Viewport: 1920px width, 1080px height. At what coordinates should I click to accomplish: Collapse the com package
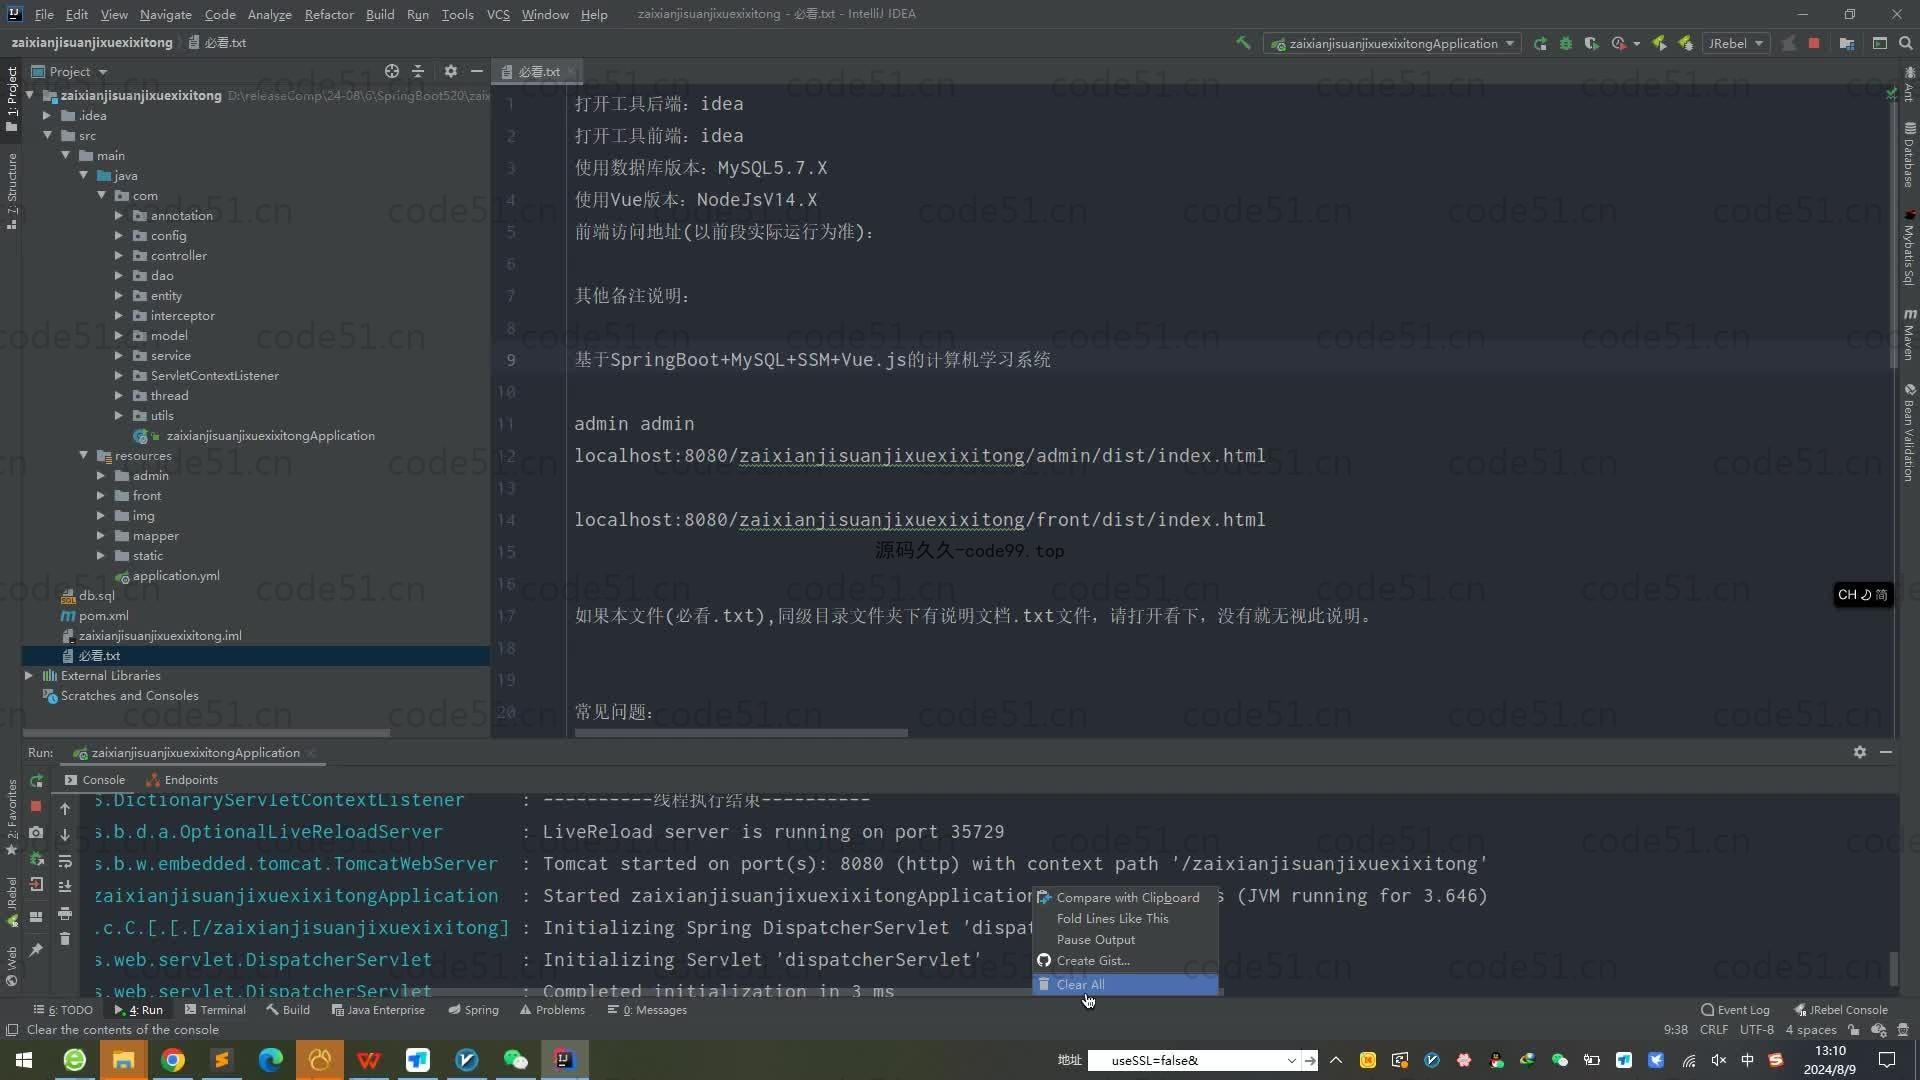click(x=101, y=195)
